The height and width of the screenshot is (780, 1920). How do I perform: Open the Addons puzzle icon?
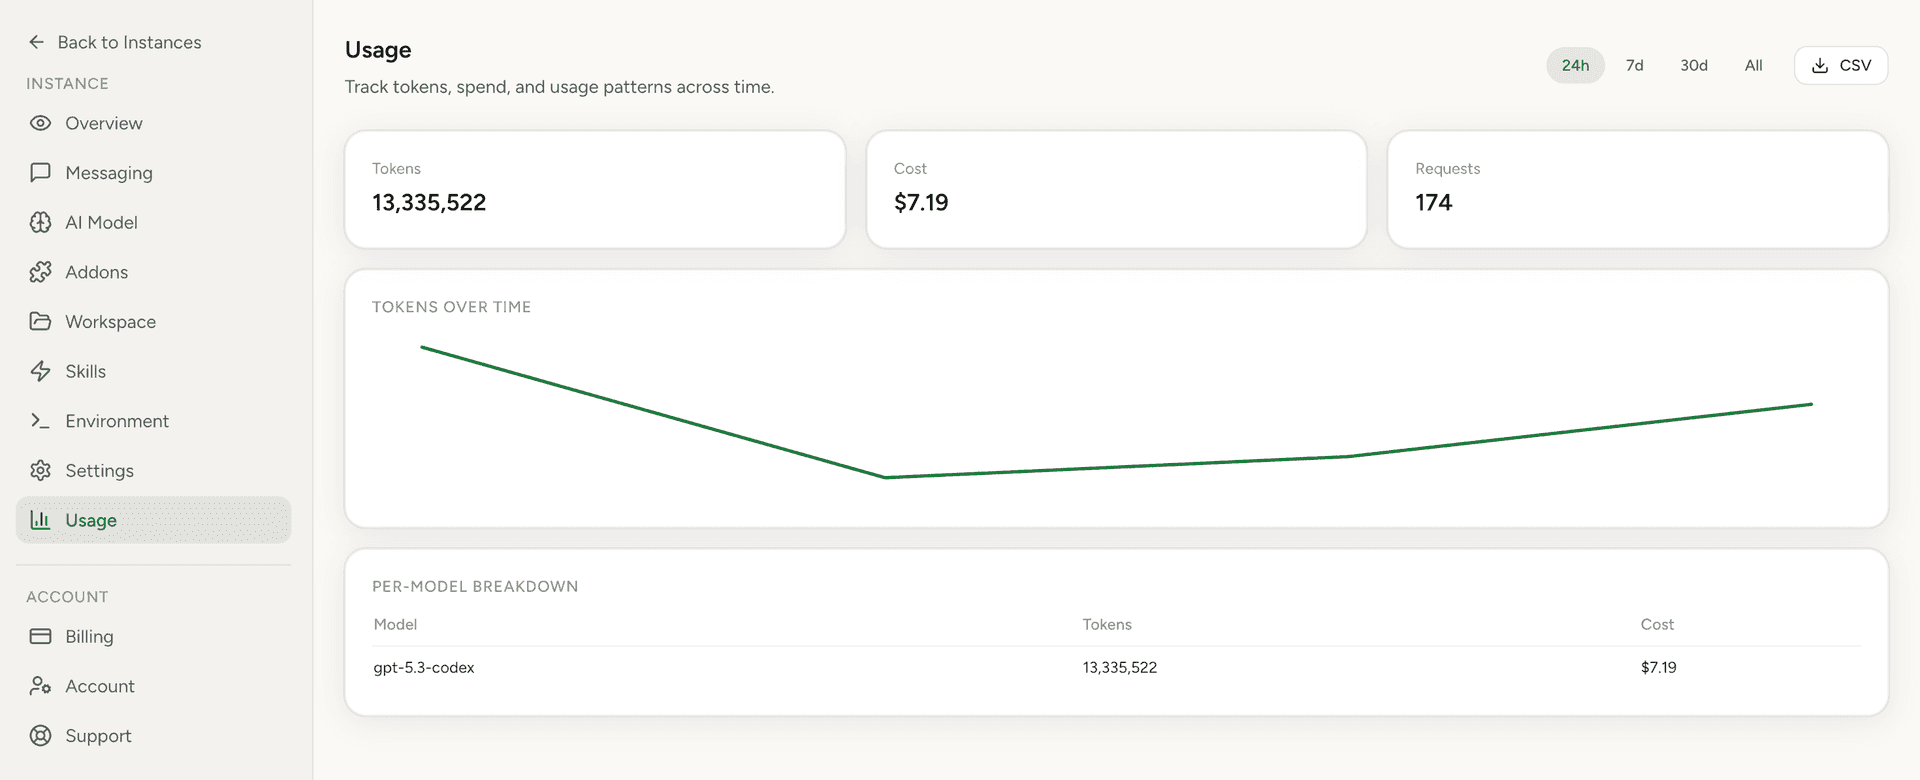40,271
